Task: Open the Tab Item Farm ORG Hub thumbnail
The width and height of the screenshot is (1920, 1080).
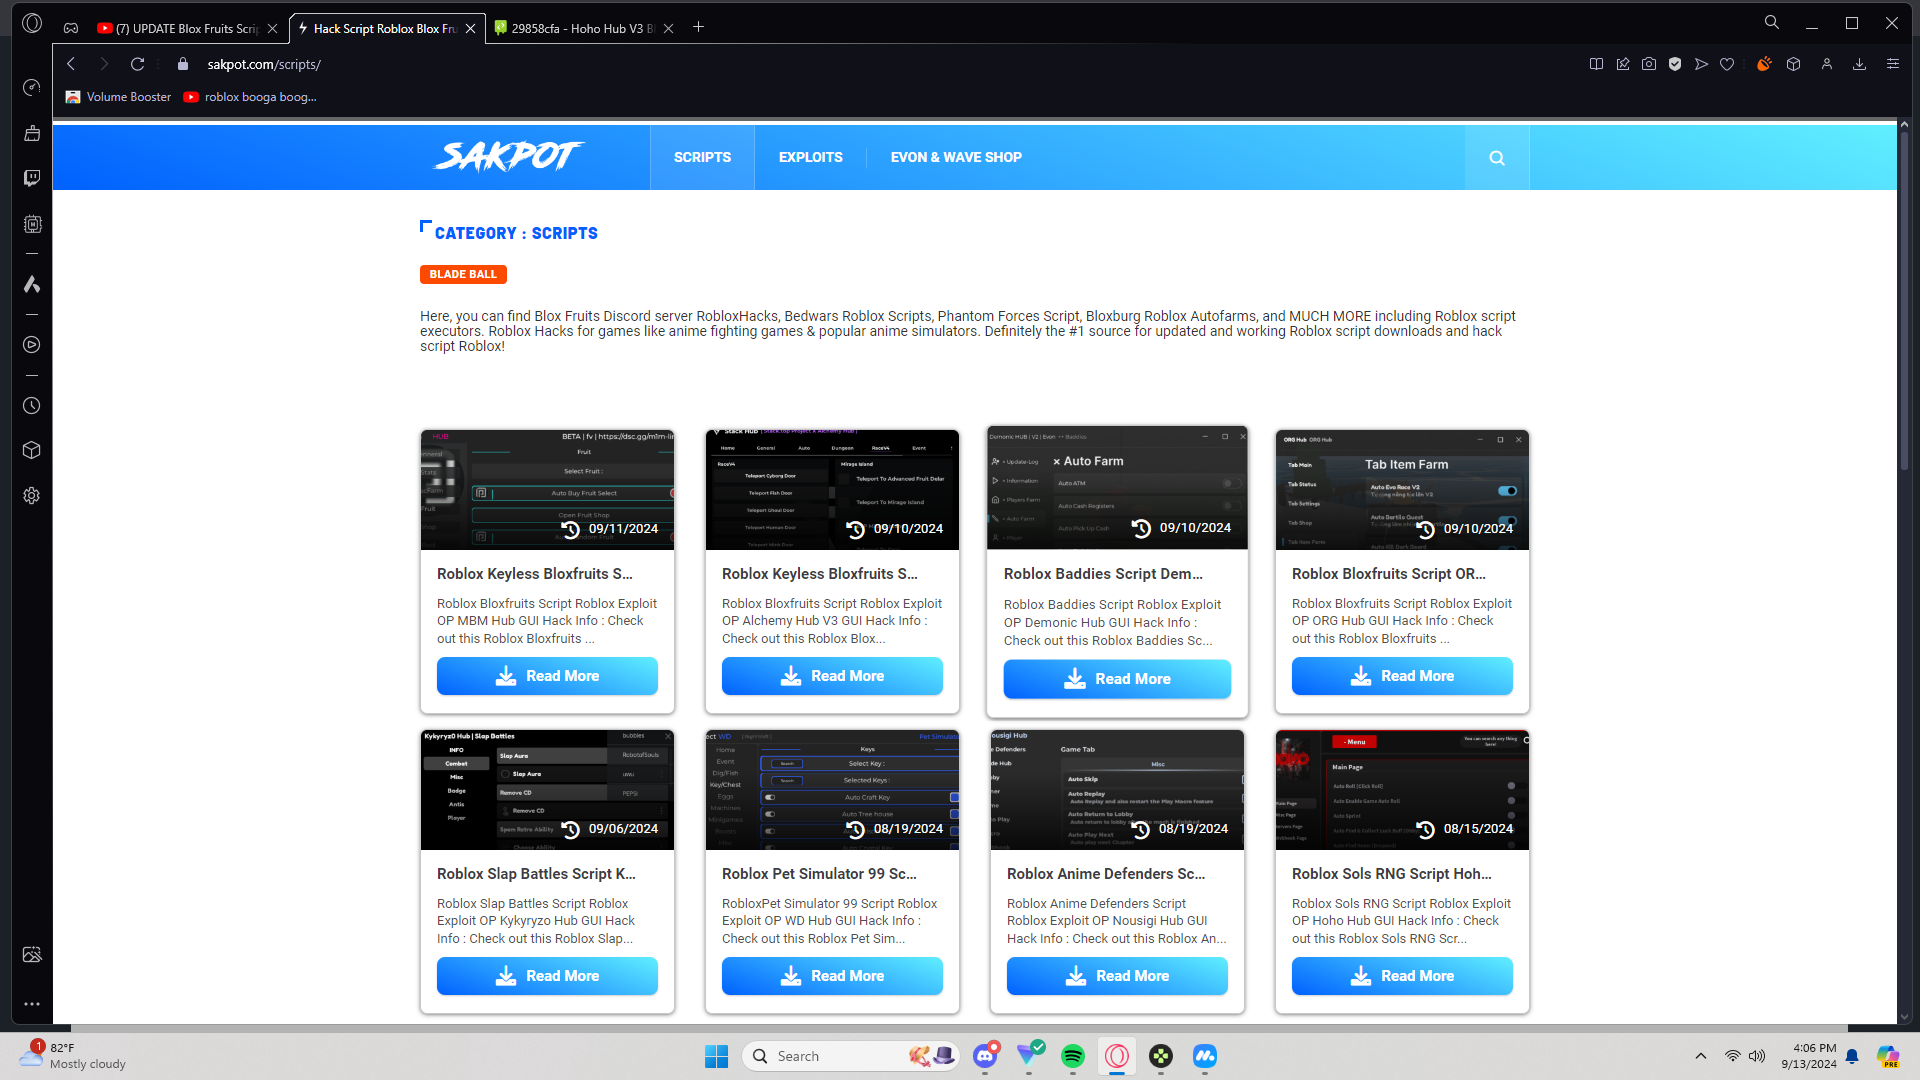Action: point(1402,490)
